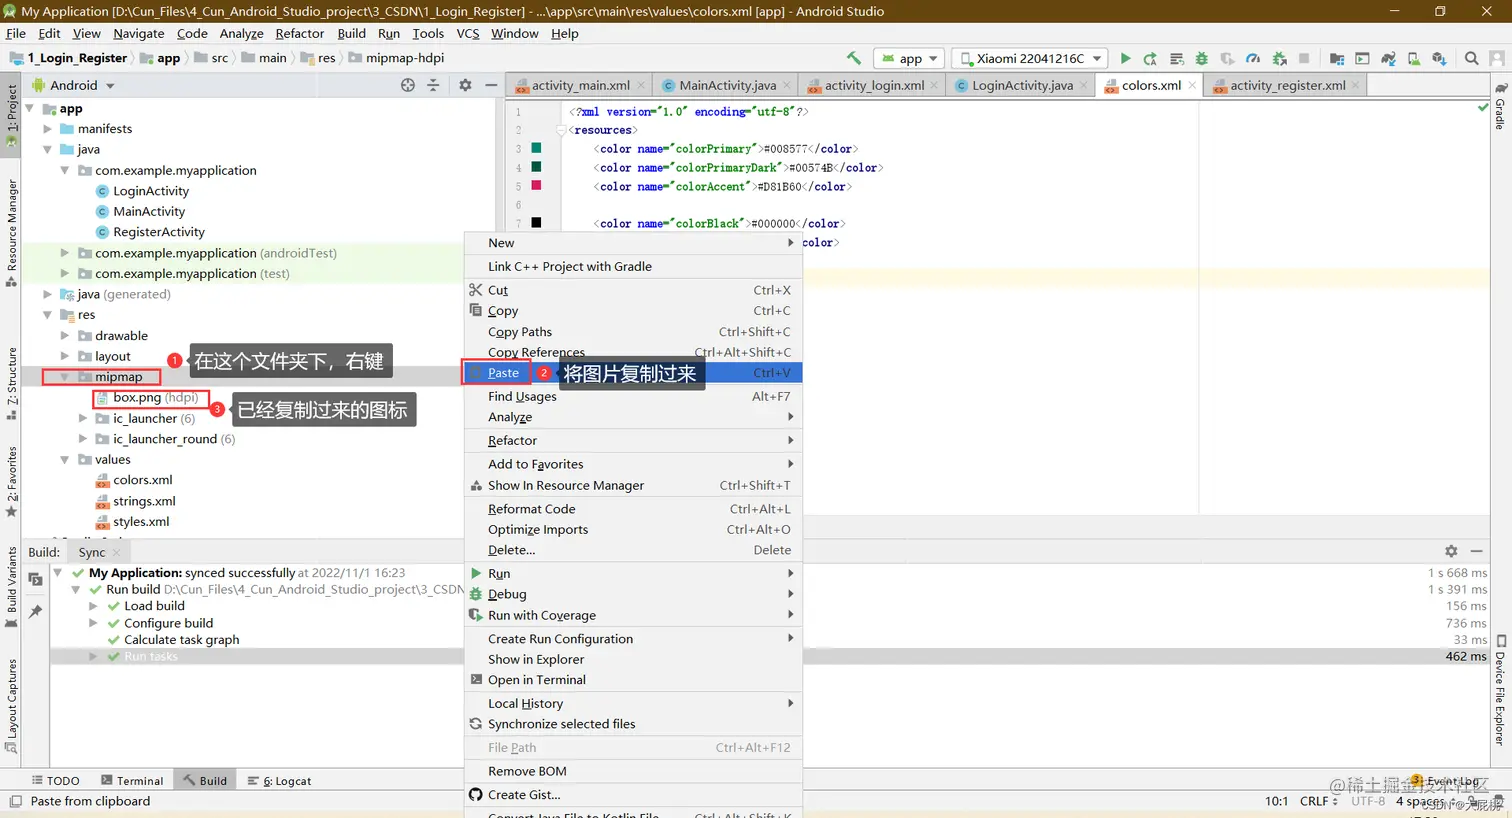Expand the Configure build node
The width and height of the screenshot is (1512, 818).
[x=93, y=623]
